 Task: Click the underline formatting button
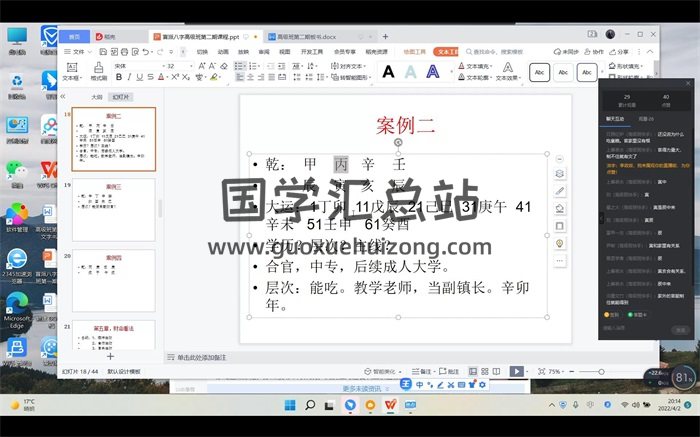click(139, 77)
